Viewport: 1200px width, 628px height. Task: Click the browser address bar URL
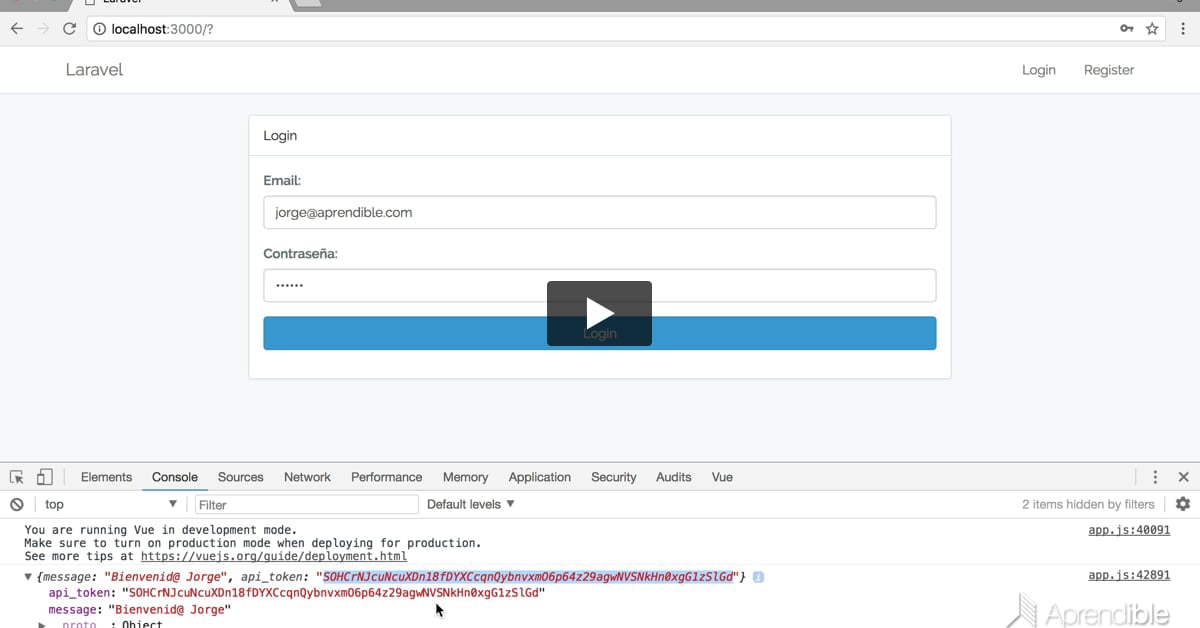point(162,29)
